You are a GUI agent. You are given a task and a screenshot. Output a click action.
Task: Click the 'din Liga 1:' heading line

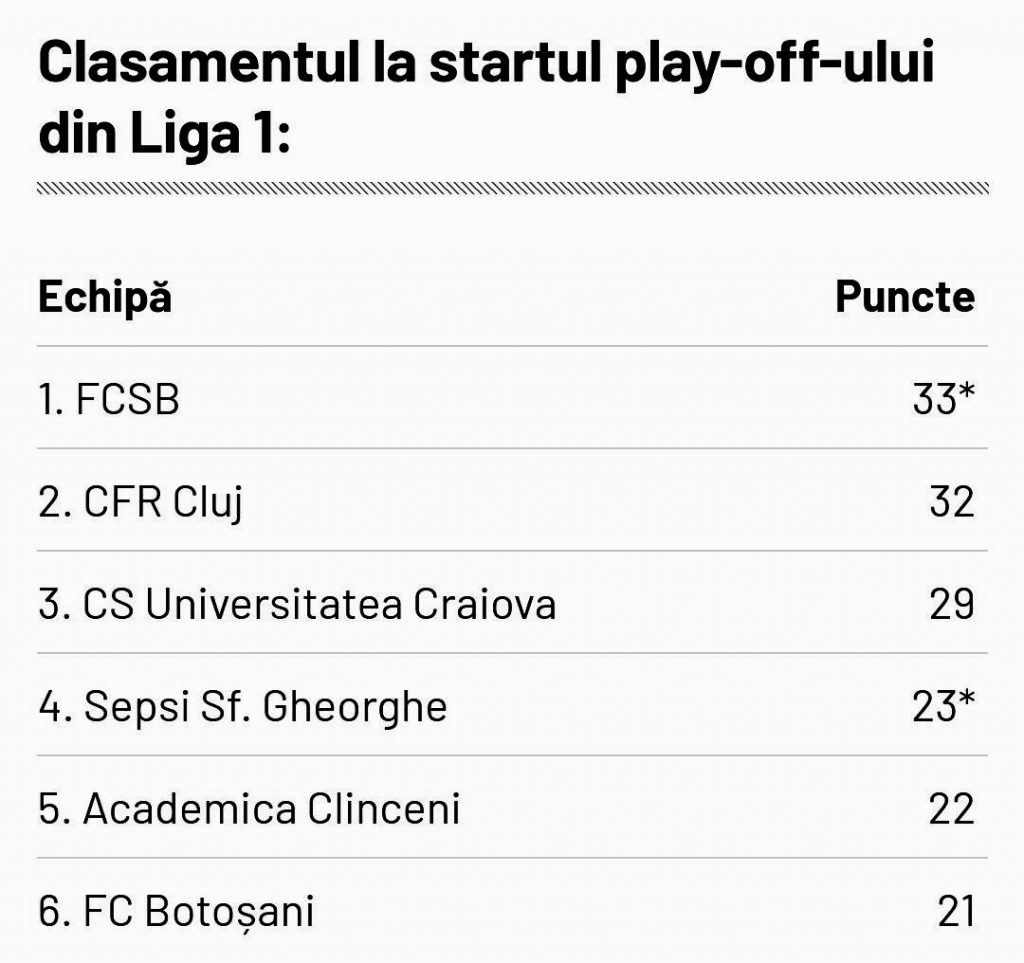point(164,135)
